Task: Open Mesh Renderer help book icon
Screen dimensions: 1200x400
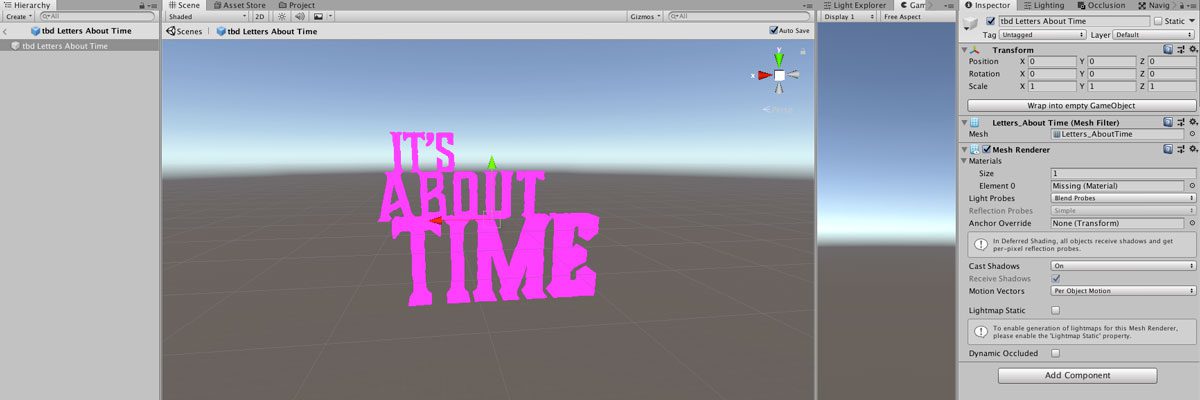Action: [1168, 149]
